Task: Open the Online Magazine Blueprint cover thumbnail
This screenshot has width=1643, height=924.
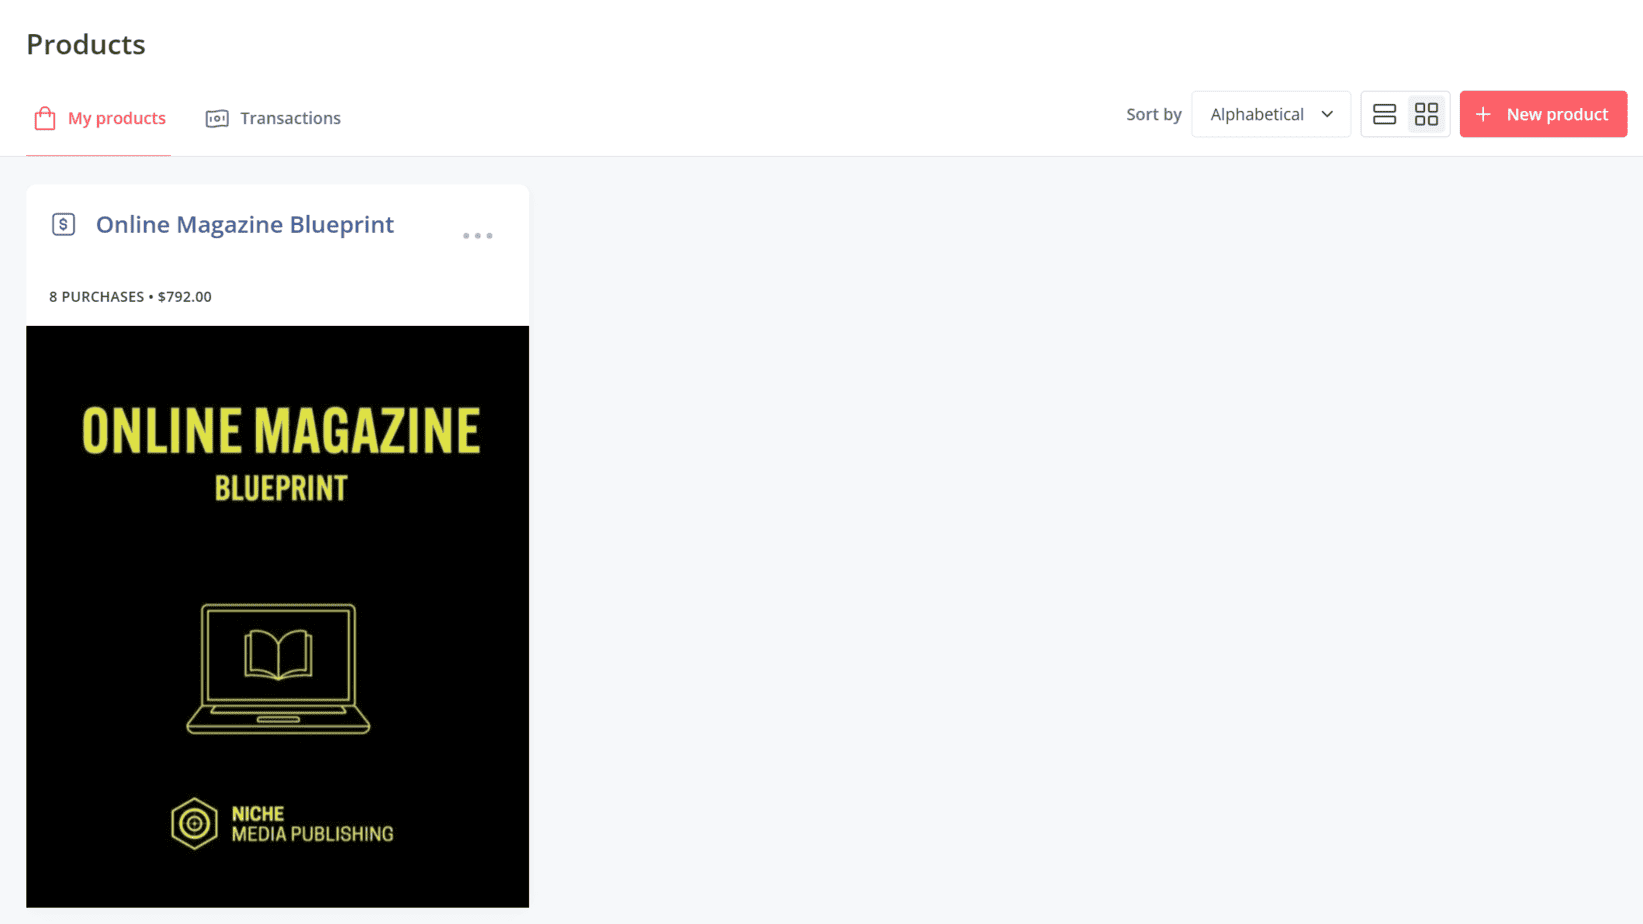Action: click(278, 616)
